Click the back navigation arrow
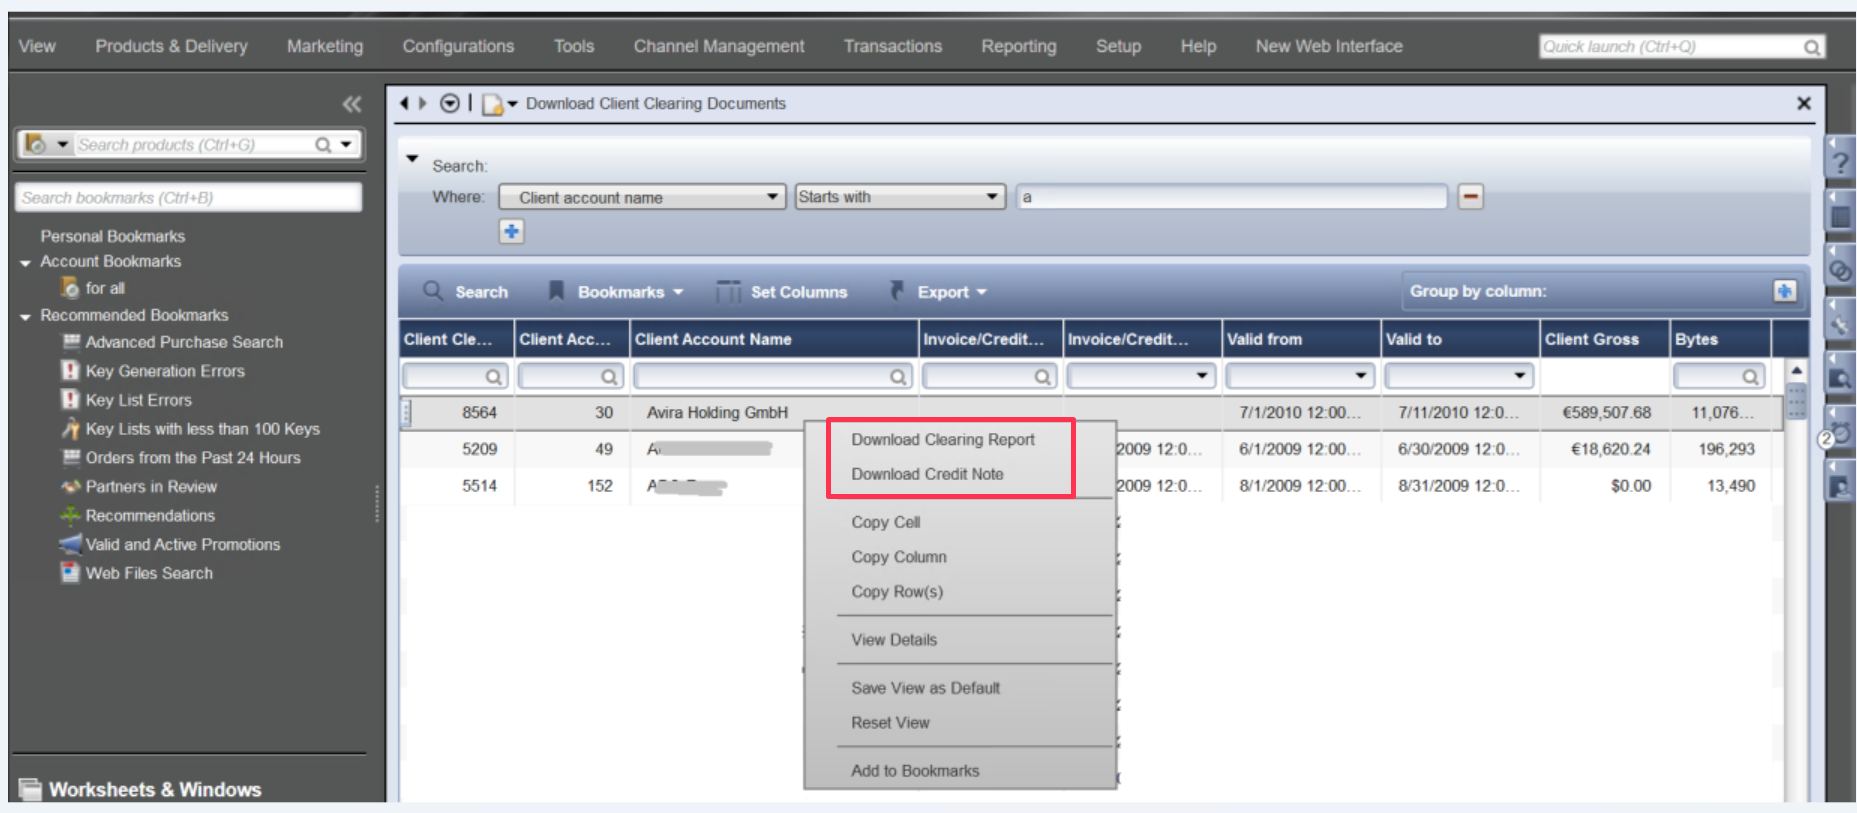Image resolution: width=1857 pixels, height=813 pixels. pos(404,103)
